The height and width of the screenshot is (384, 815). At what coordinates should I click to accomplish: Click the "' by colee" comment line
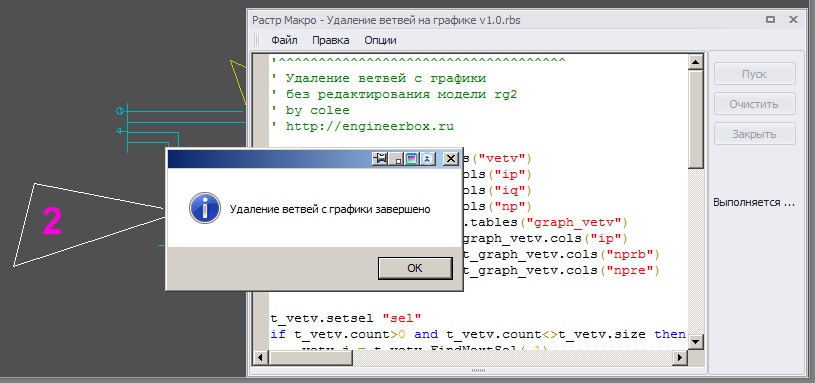310,110
